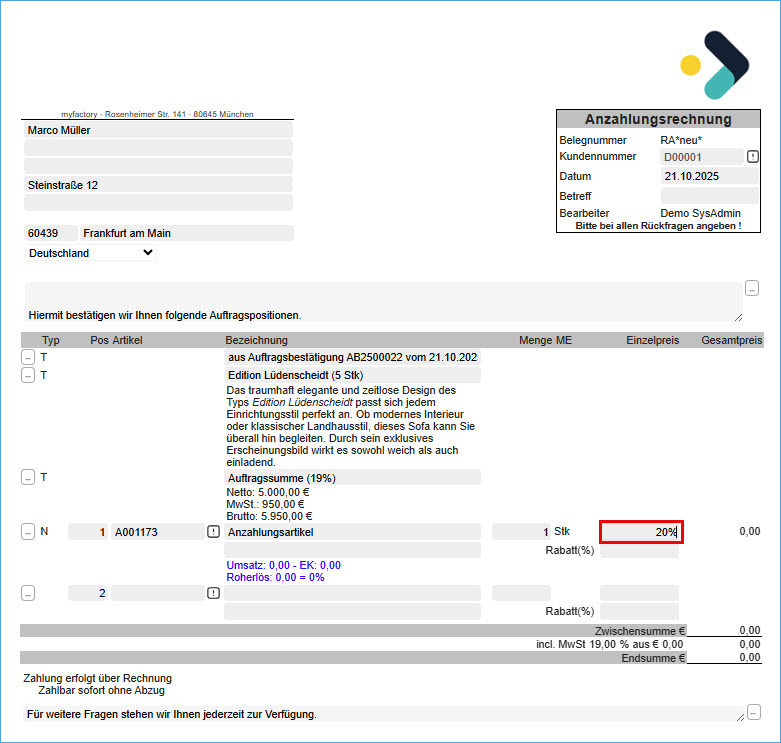Click the empty article field in position 2
The image size is (781, 743).
click(157, 593)
